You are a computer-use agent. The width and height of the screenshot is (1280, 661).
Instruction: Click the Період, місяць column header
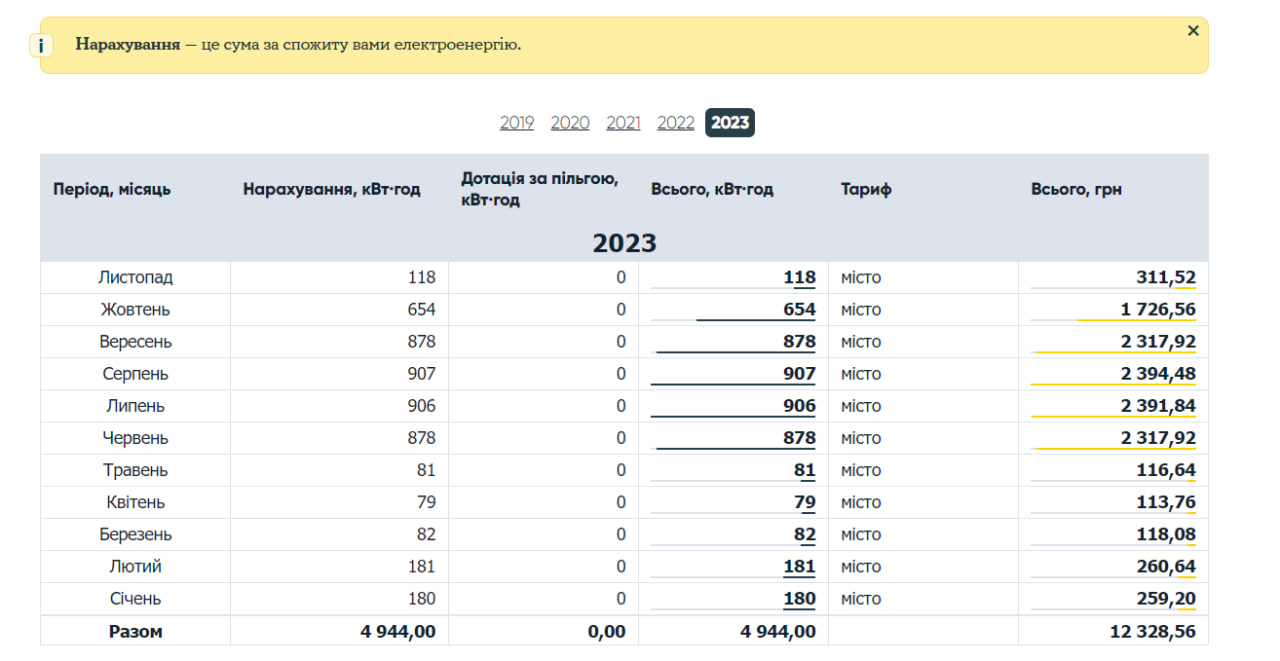(x=112, y=189)
